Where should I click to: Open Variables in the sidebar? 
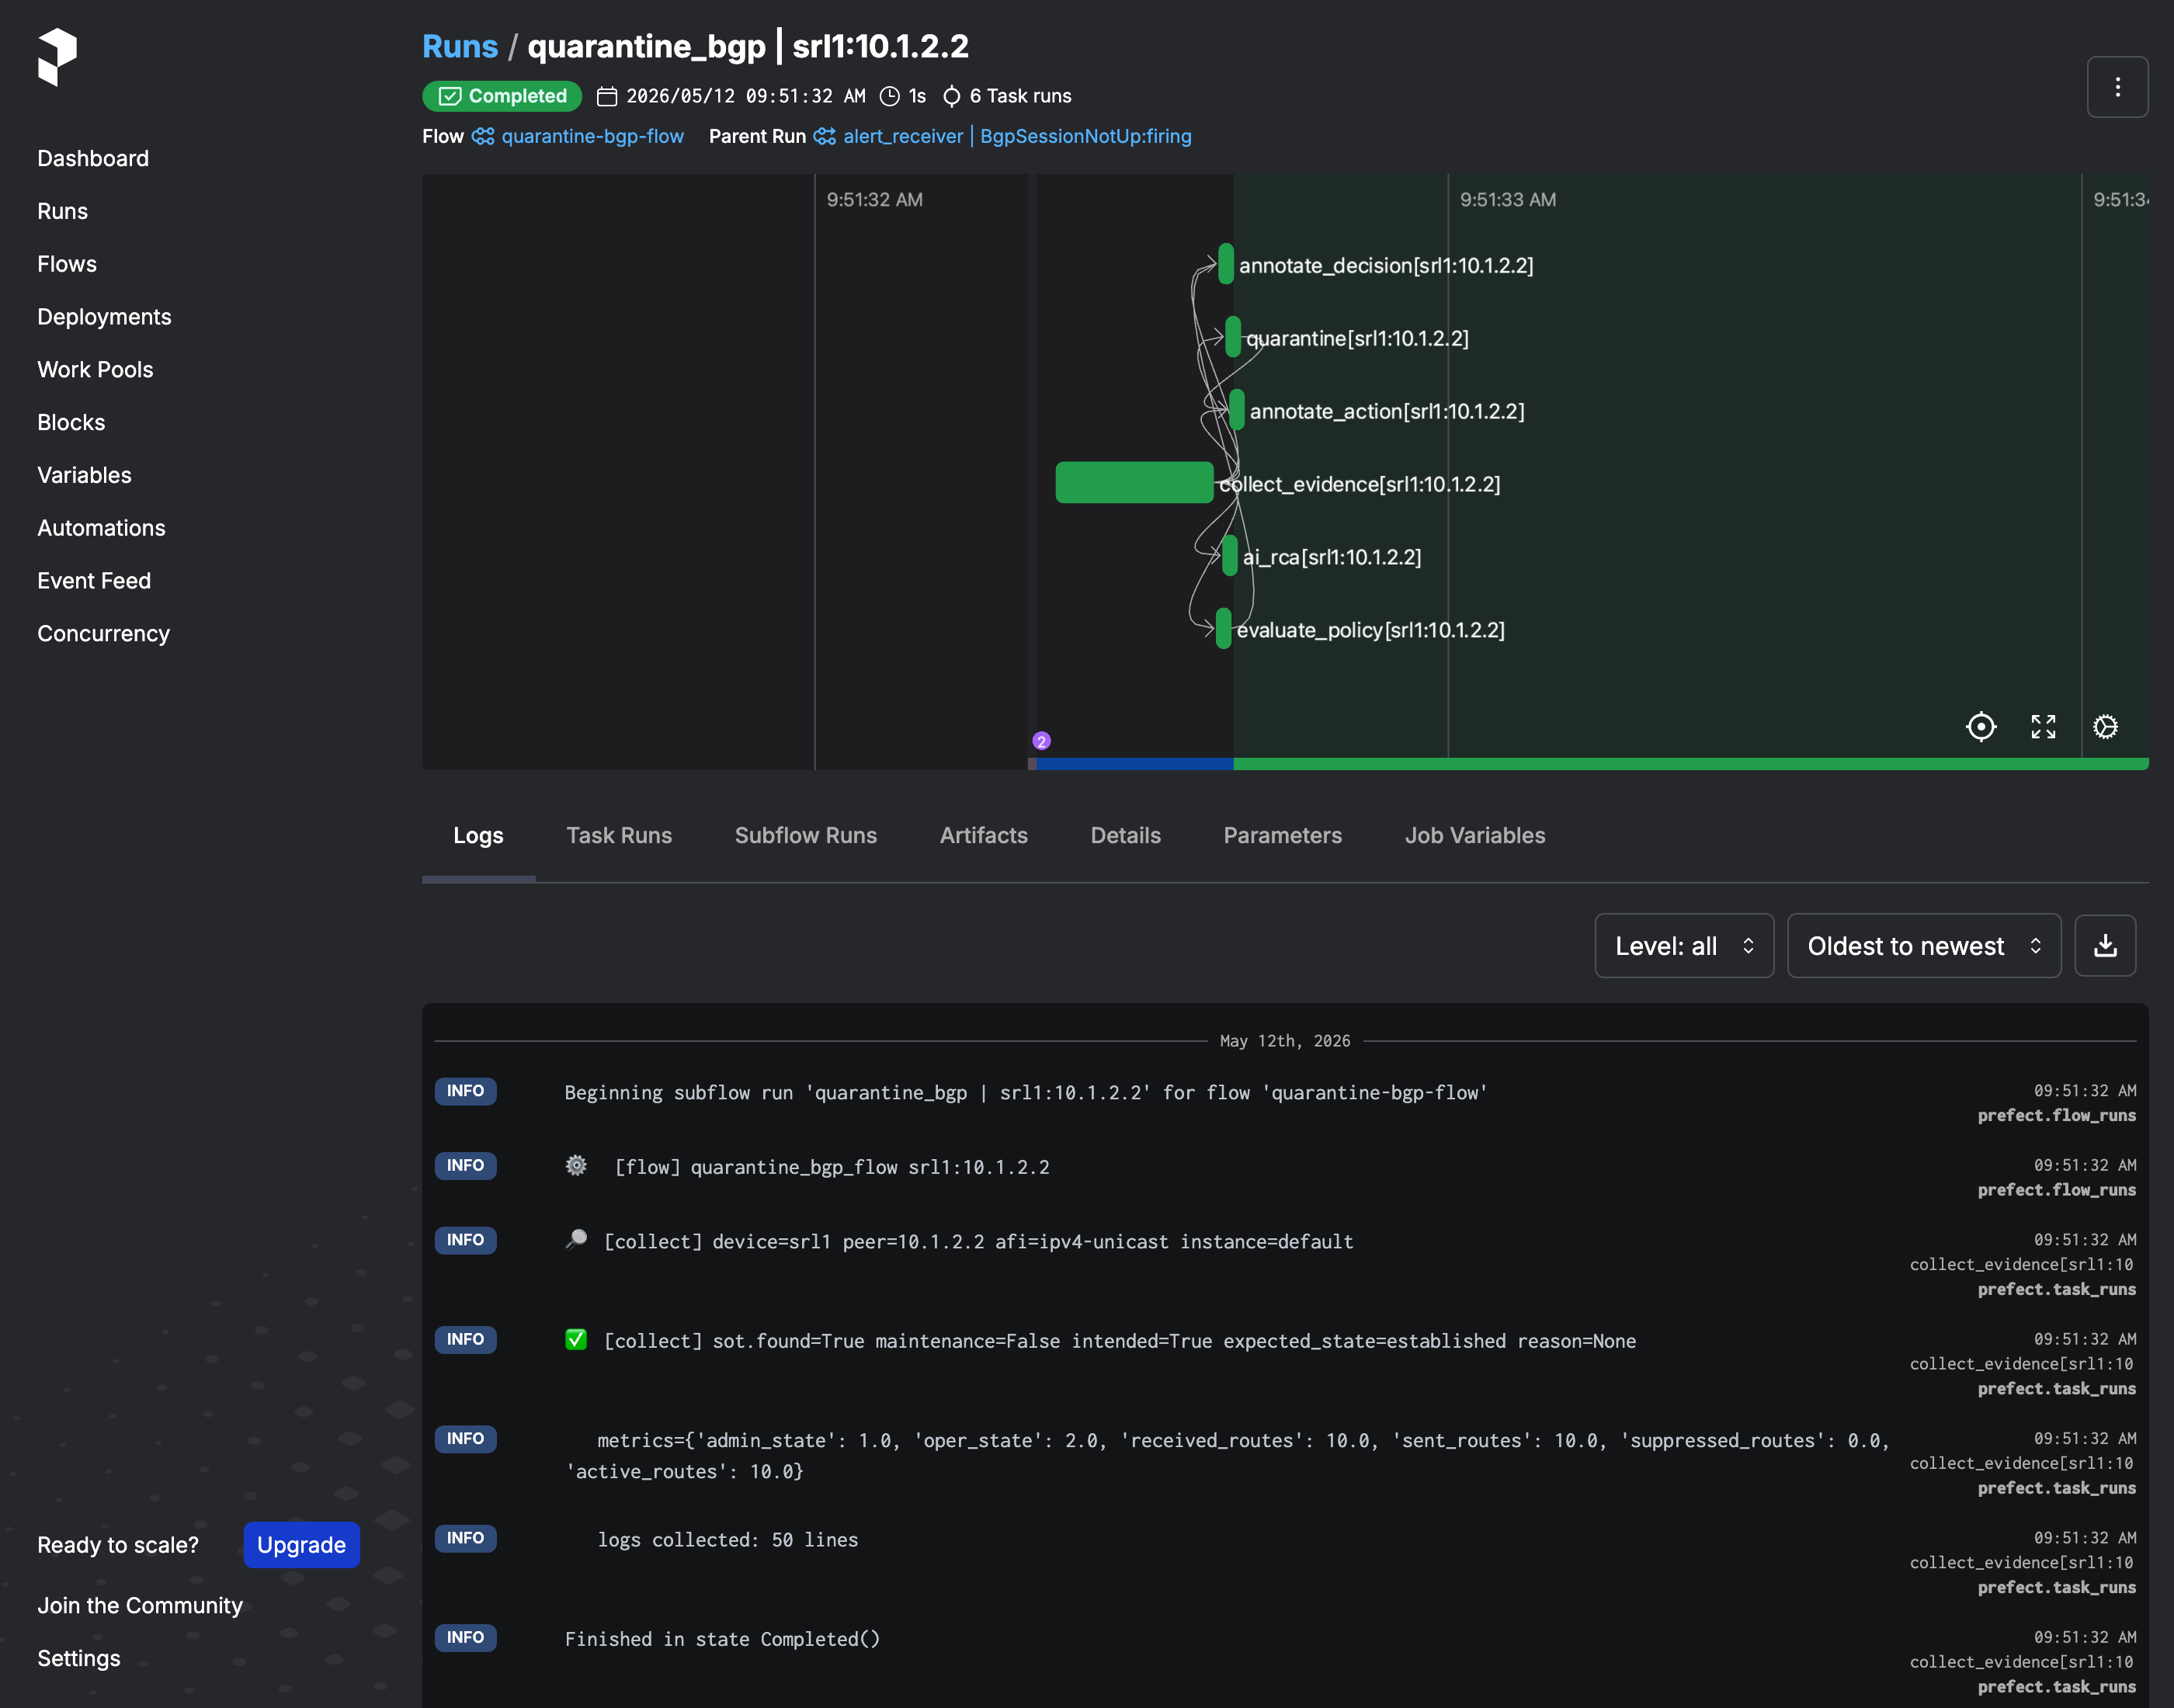pyautogui.click(x=84, y=475)
